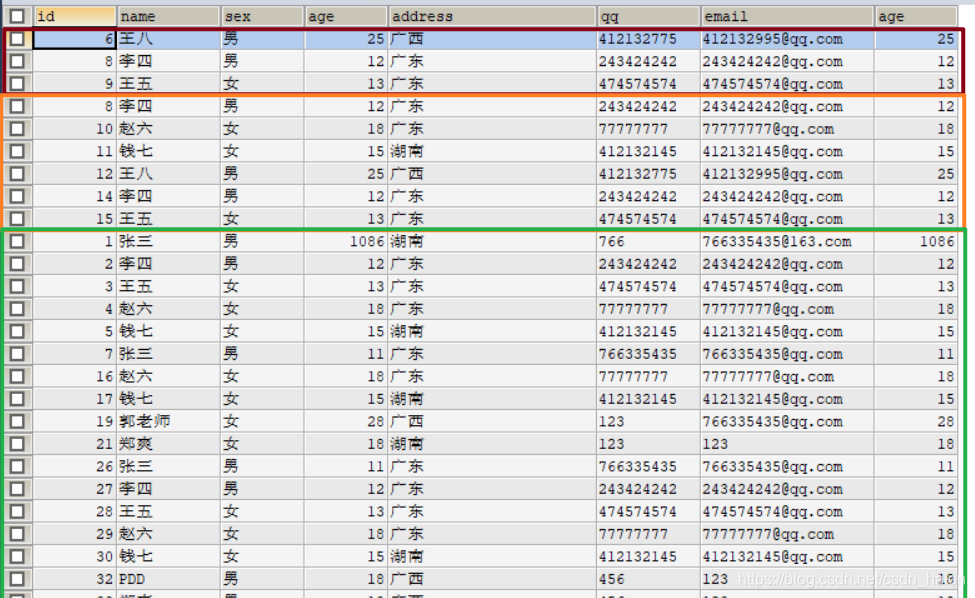Select checkbox of row id 9 王五
The image size is (975, 598).
pyautogui.click(x=17, y=83)
